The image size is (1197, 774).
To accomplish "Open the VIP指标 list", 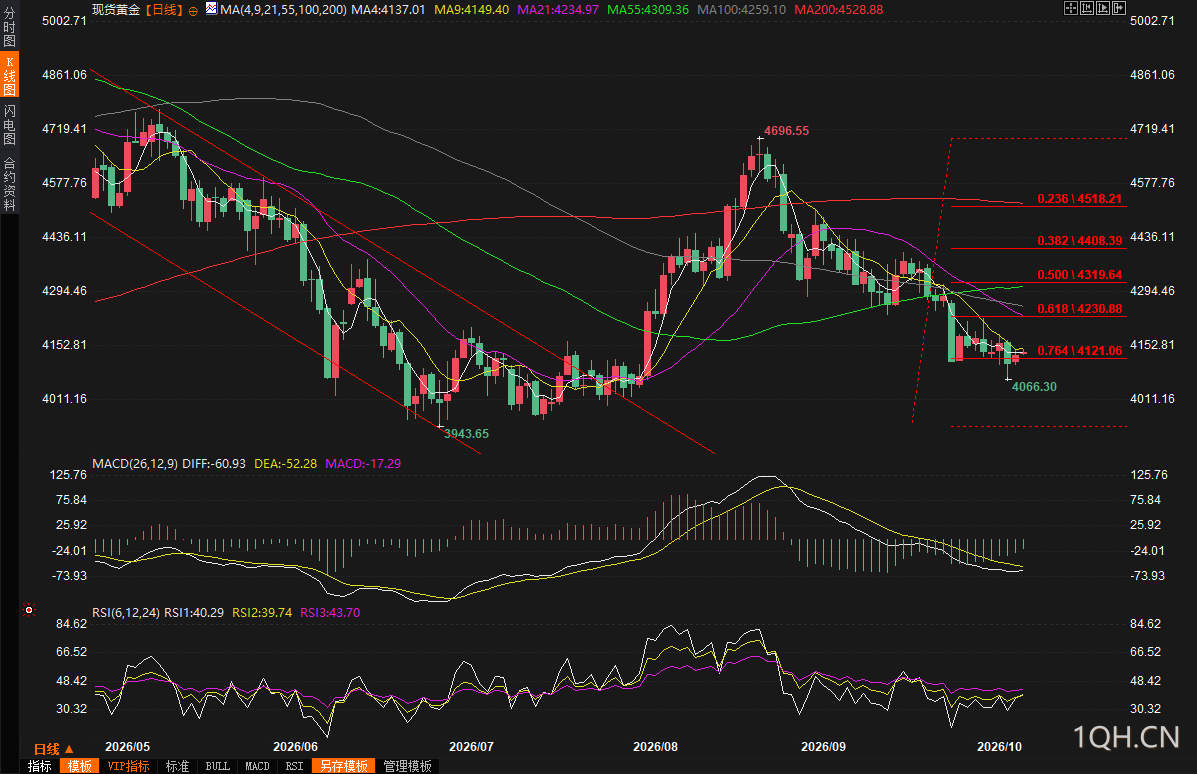I will click(128, 766).
